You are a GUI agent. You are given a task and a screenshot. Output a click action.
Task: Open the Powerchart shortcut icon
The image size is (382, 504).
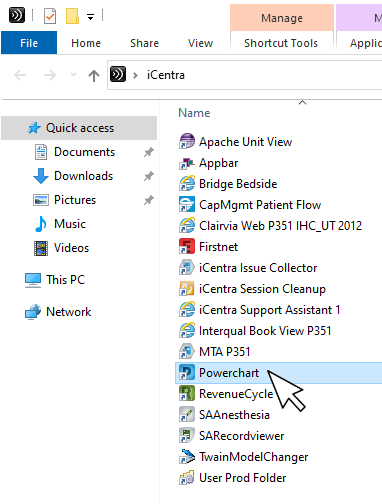[x=187, y=373]
